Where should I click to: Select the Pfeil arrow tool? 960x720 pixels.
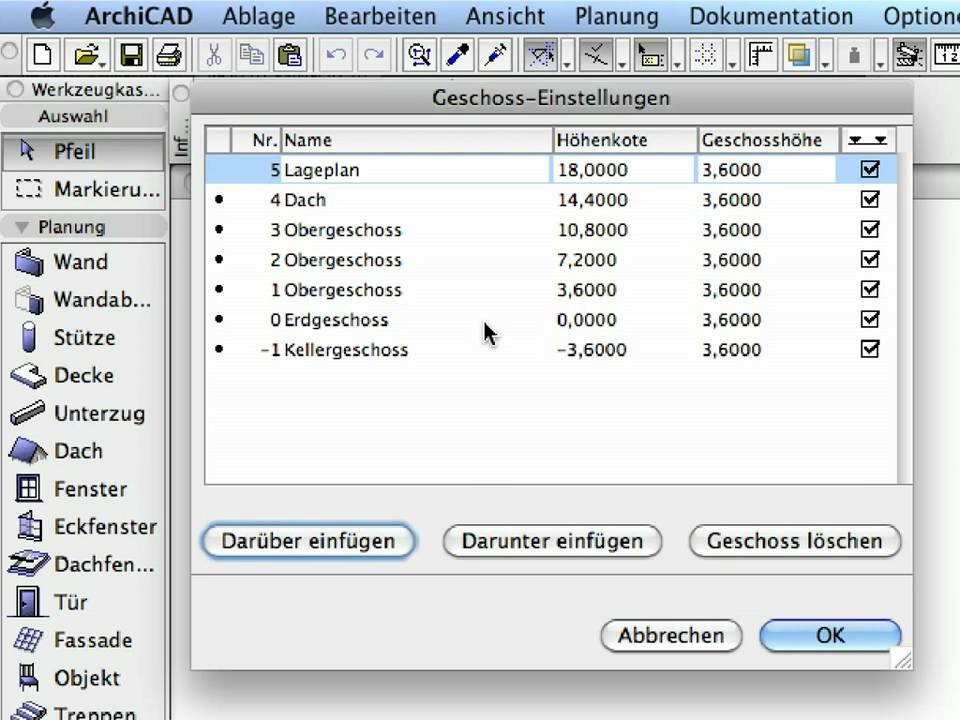point(84,151)
